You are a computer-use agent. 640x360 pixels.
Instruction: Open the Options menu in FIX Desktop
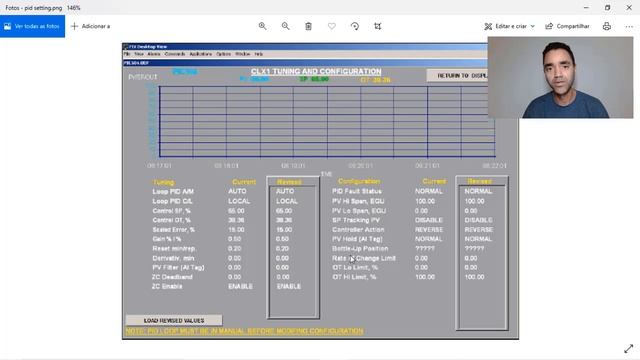[x=223, y=54]
